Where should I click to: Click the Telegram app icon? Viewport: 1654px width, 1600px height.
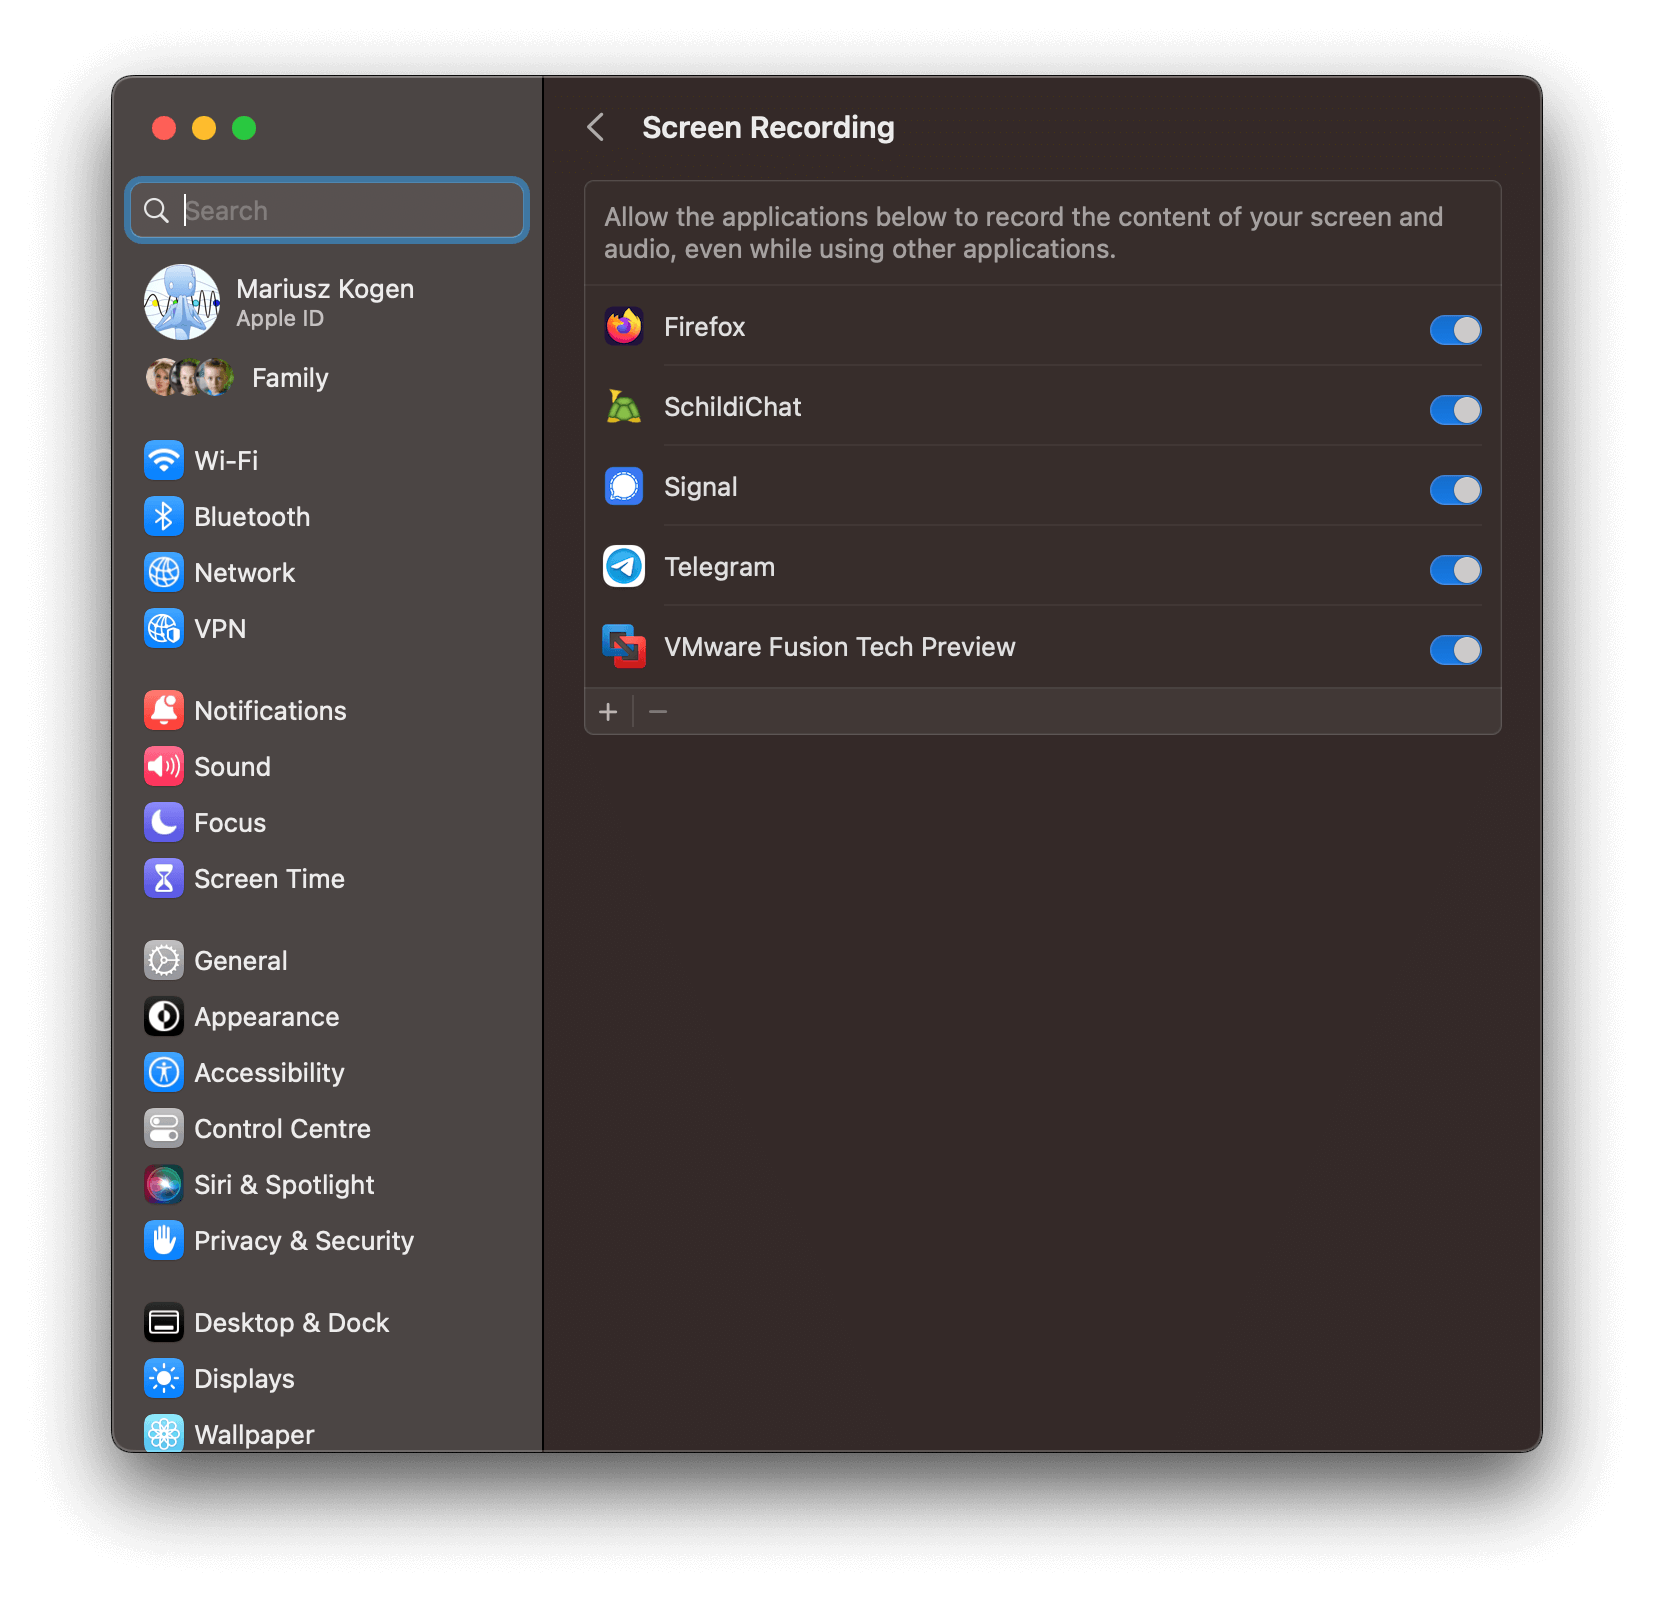pyautogui.click(x=624, y=567)
